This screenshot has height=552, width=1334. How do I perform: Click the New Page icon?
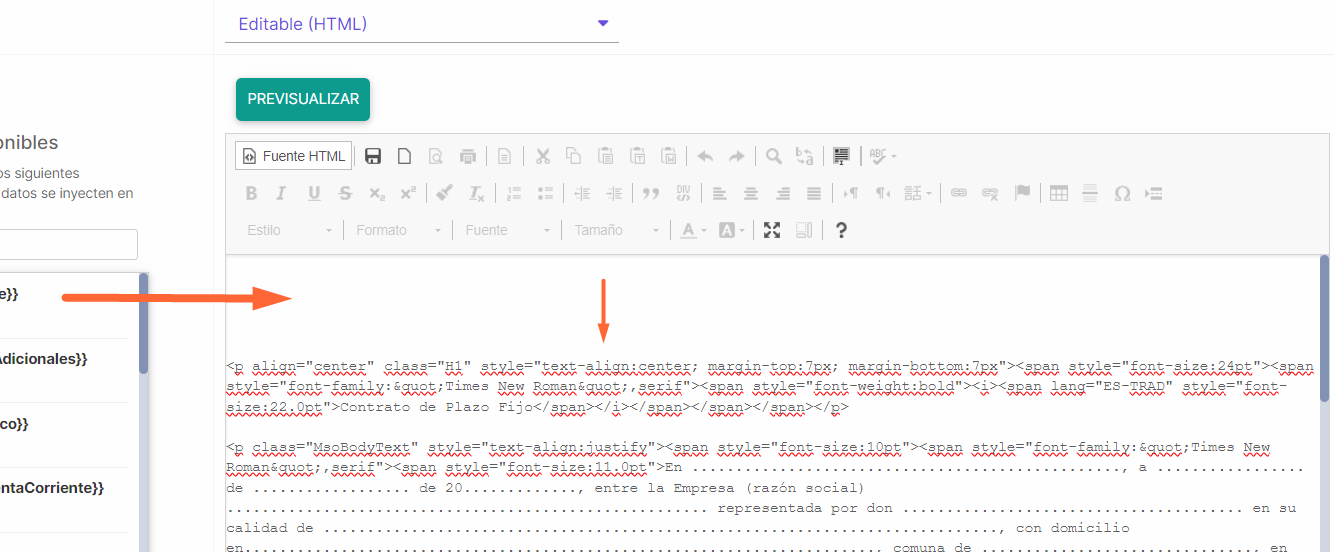[404, 156]
